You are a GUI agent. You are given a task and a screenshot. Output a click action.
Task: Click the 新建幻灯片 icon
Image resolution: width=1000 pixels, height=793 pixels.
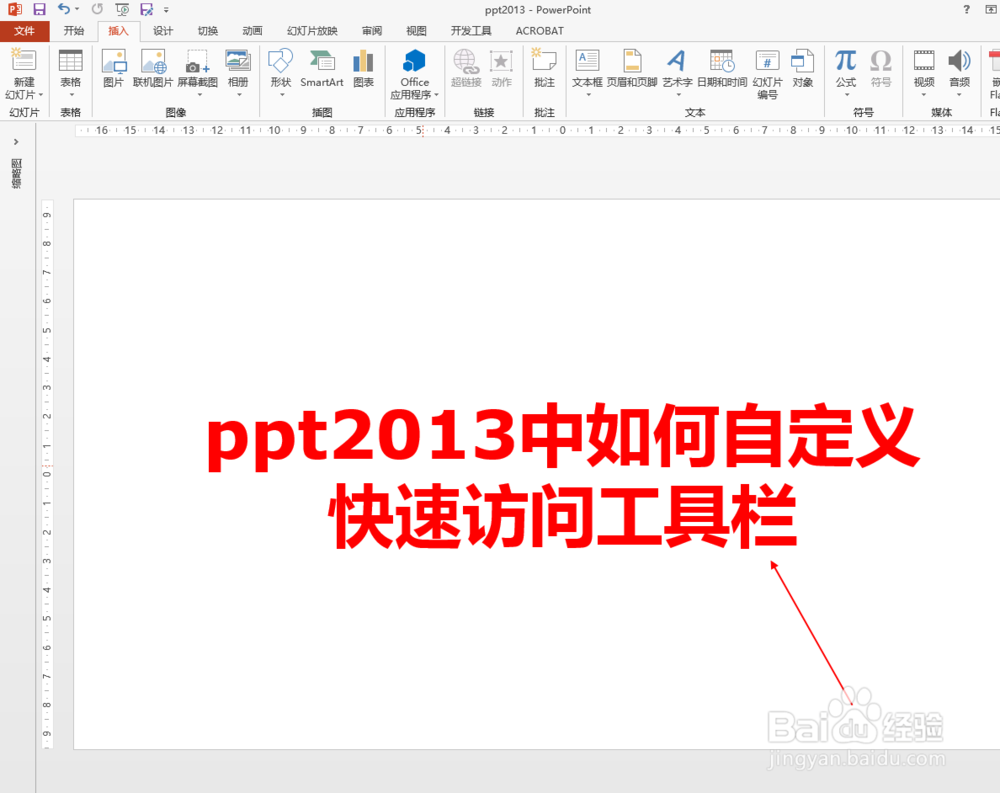point(24,60)
